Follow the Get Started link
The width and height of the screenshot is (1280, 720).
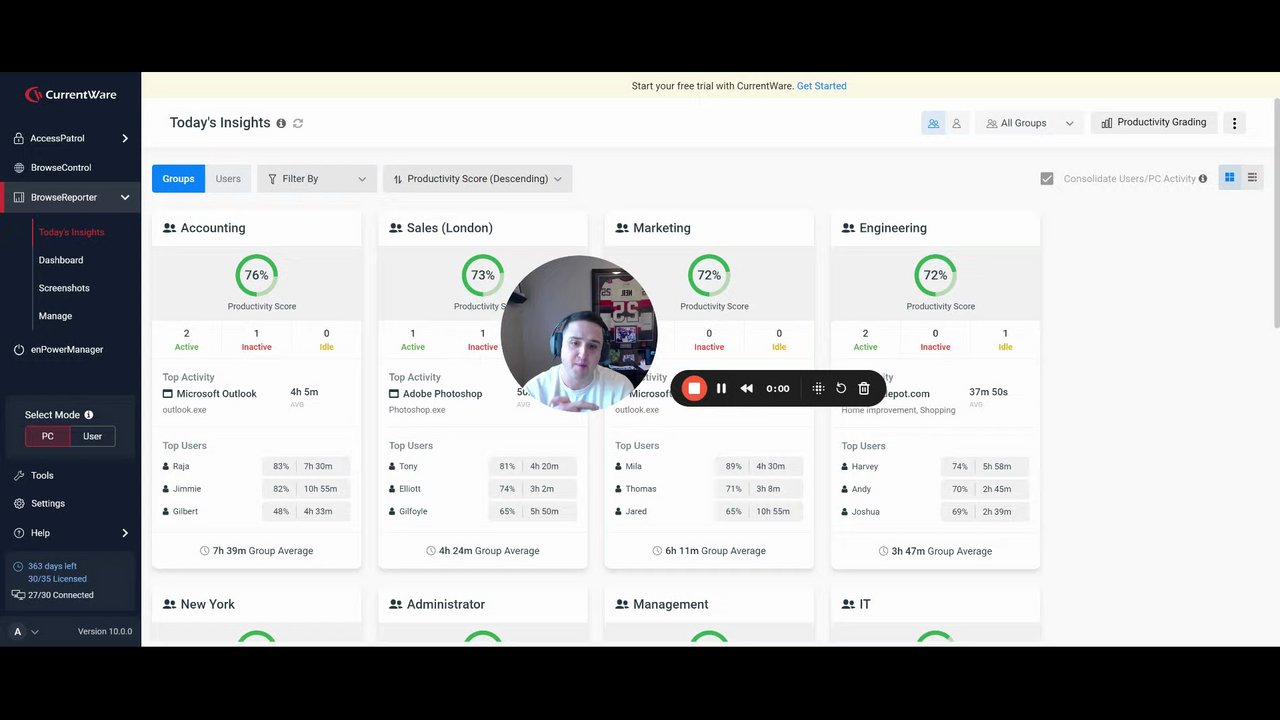[822, 86]
